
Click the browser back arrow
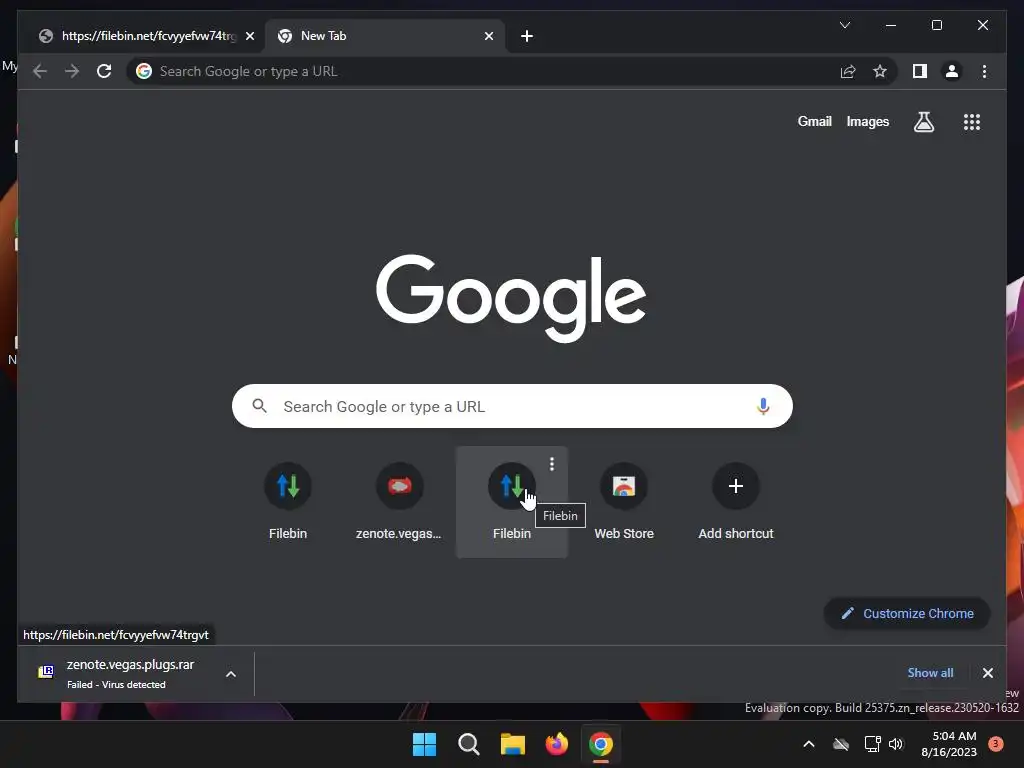click(x=40, y=71)
